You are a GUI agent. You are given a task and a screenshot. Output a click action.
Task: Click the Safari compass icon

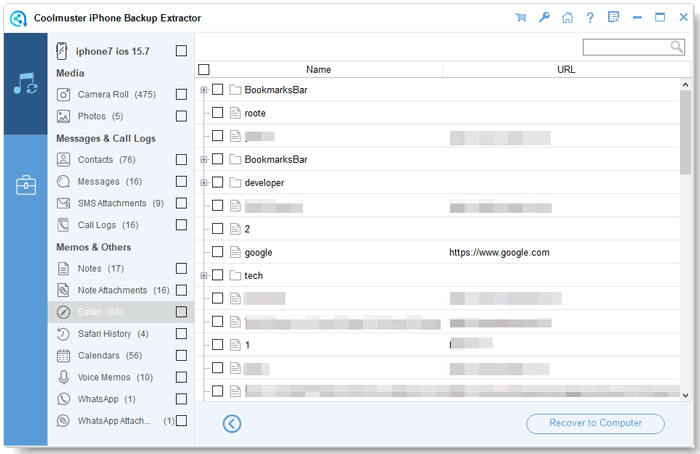point(63,312)
